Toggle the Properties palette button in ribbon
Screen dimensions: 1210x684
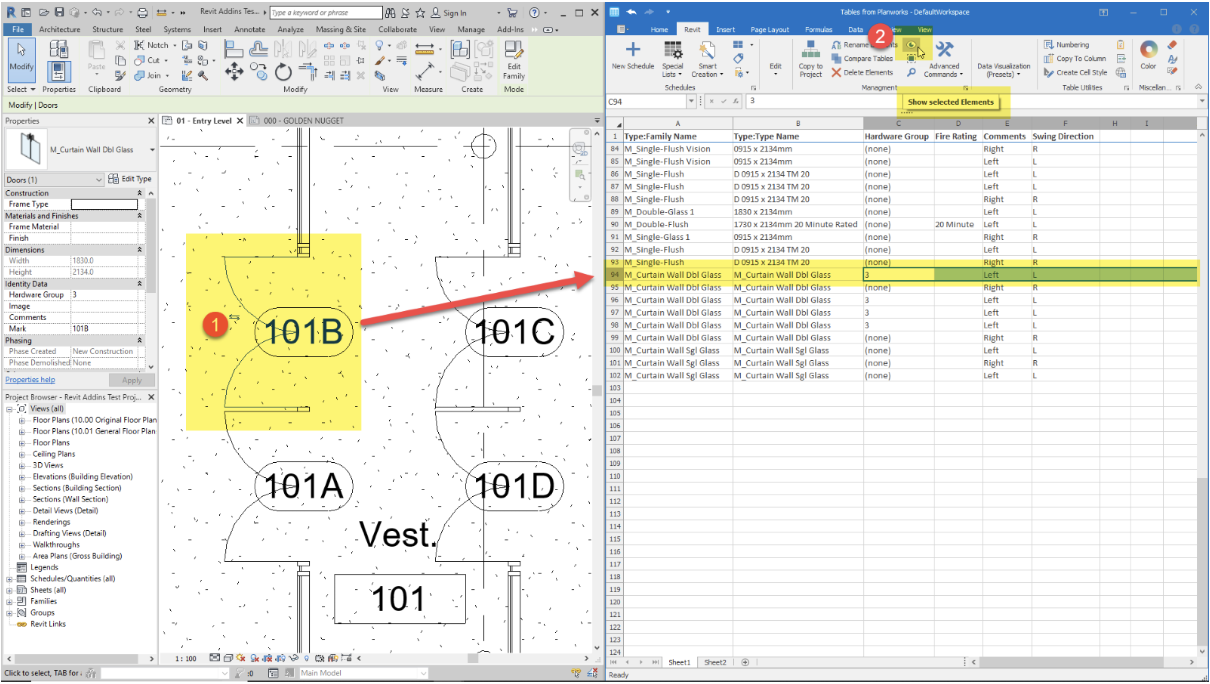pos(59,71)
